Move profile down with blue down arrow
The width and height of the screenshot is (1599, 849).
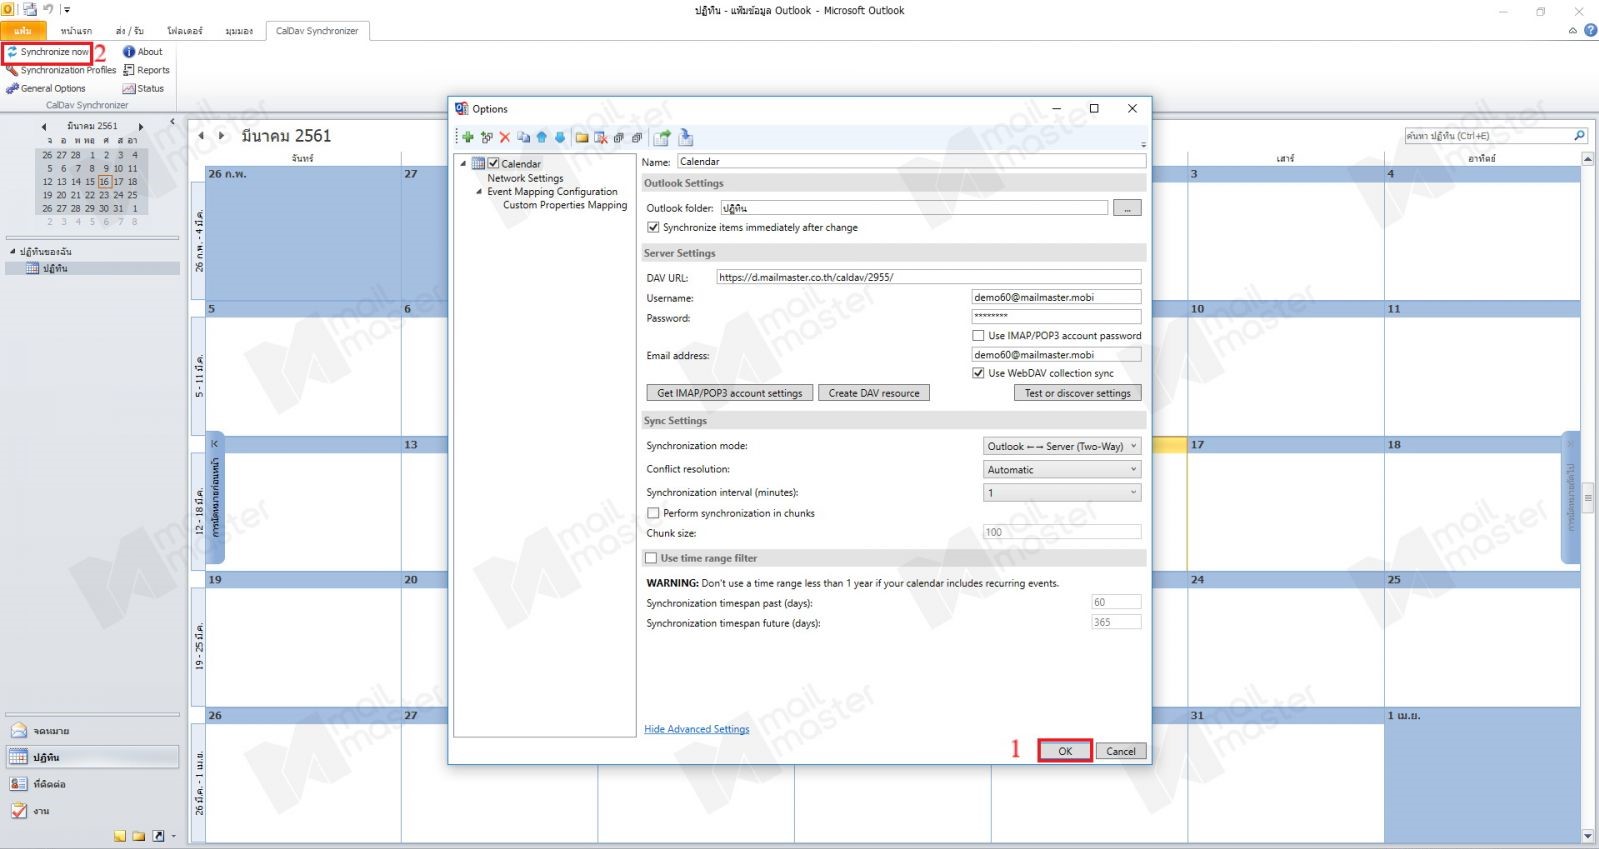click(560, 137)
